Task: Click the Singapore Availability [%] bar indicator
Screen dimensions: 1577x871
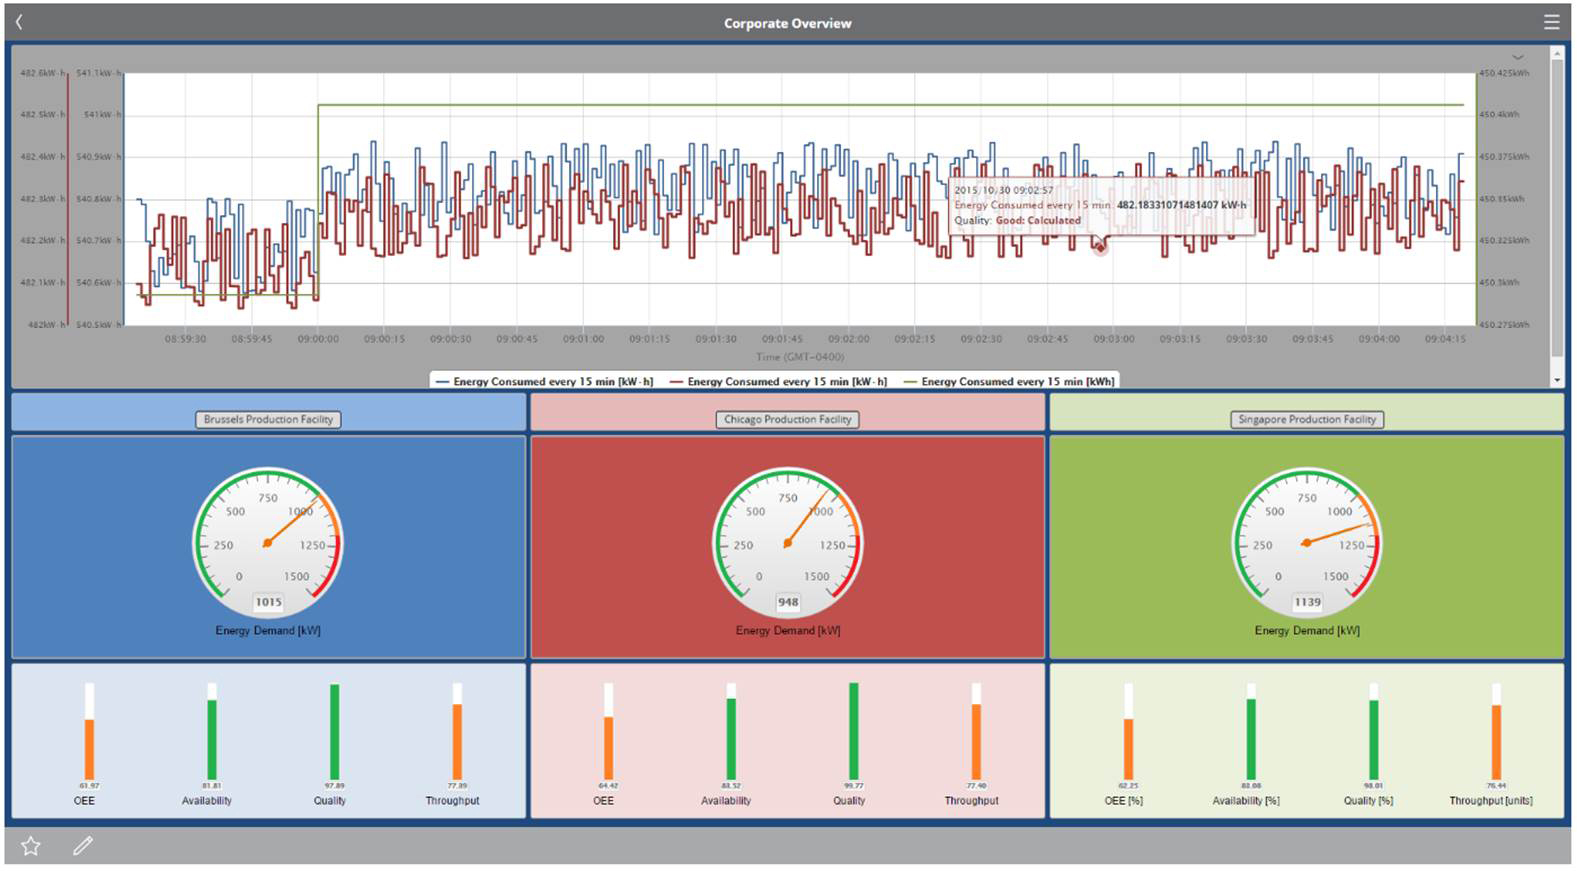Action: click(1251, 732)
